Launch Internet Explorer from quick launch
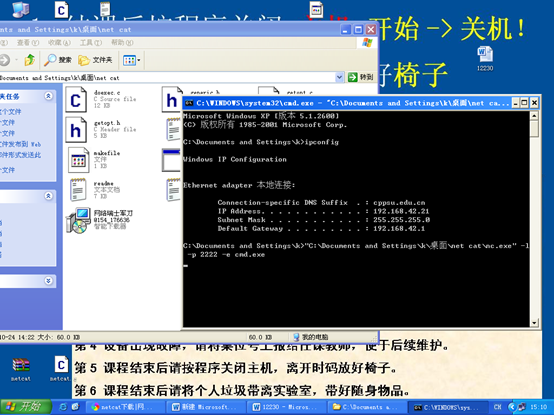 pyautogui.click(x=63, y=407)
